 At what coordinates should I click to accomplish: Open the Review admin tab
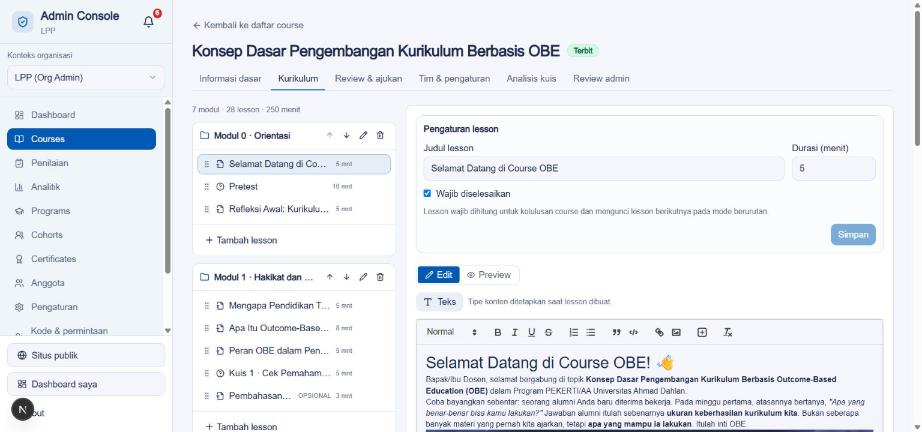601,78
